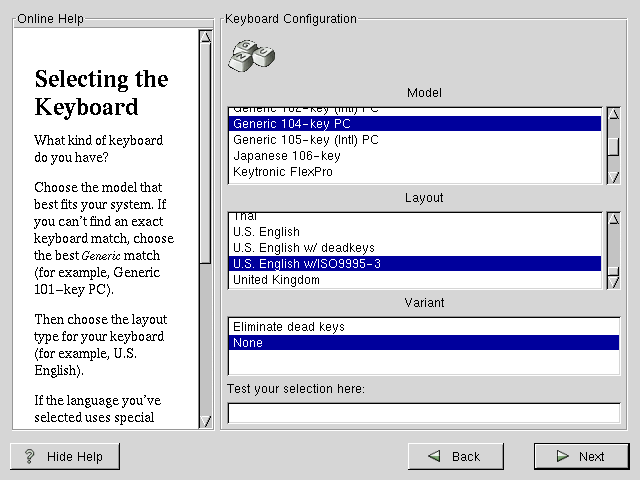The image size is (640, 480).
Task: Select Keytronic FlexPro model
Action: (283, 172)
